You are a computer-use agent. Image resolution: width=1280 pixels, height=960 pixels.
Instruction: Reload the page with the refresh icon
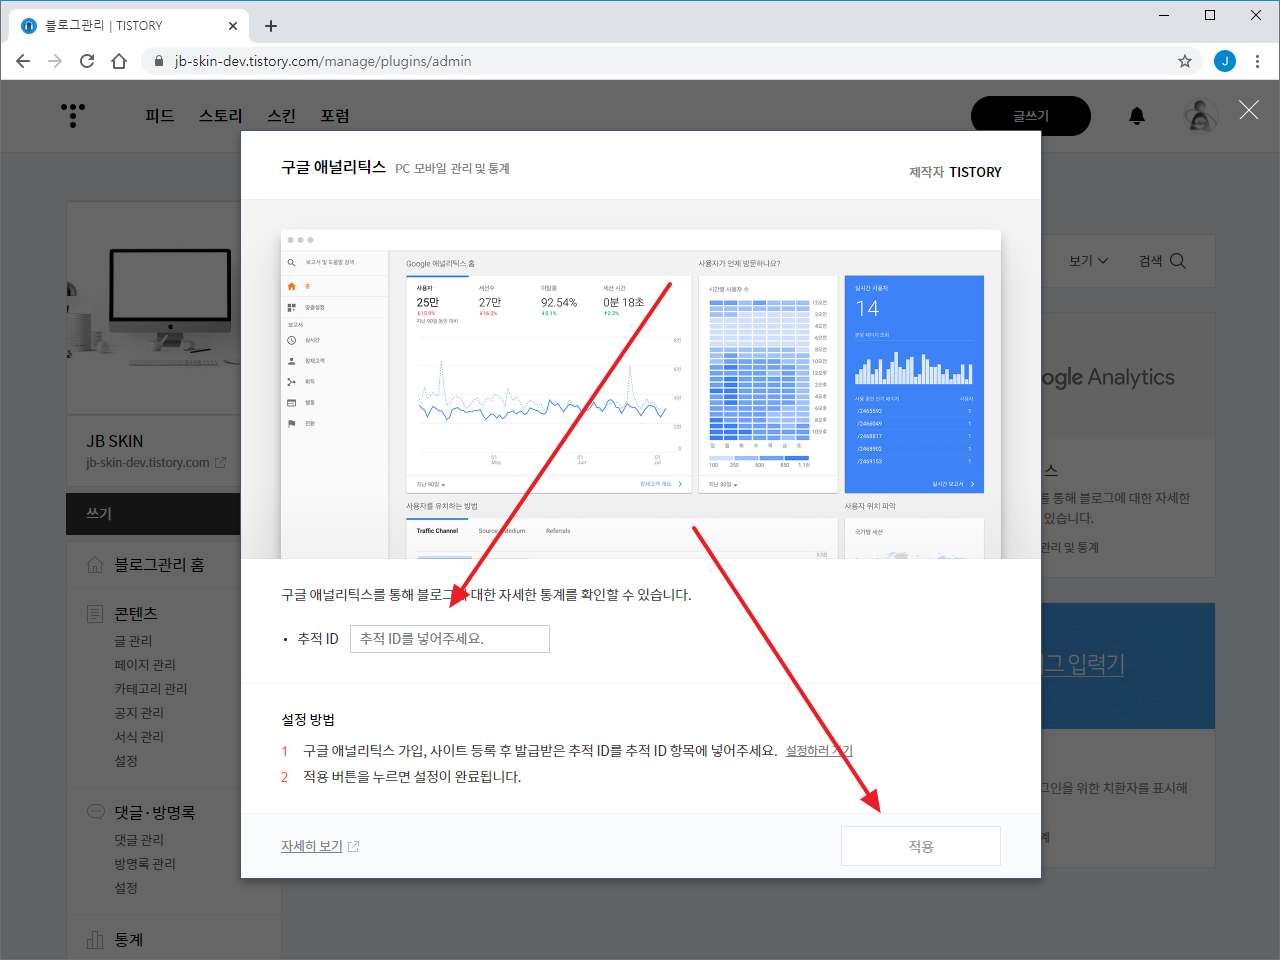tap(87, 61)
